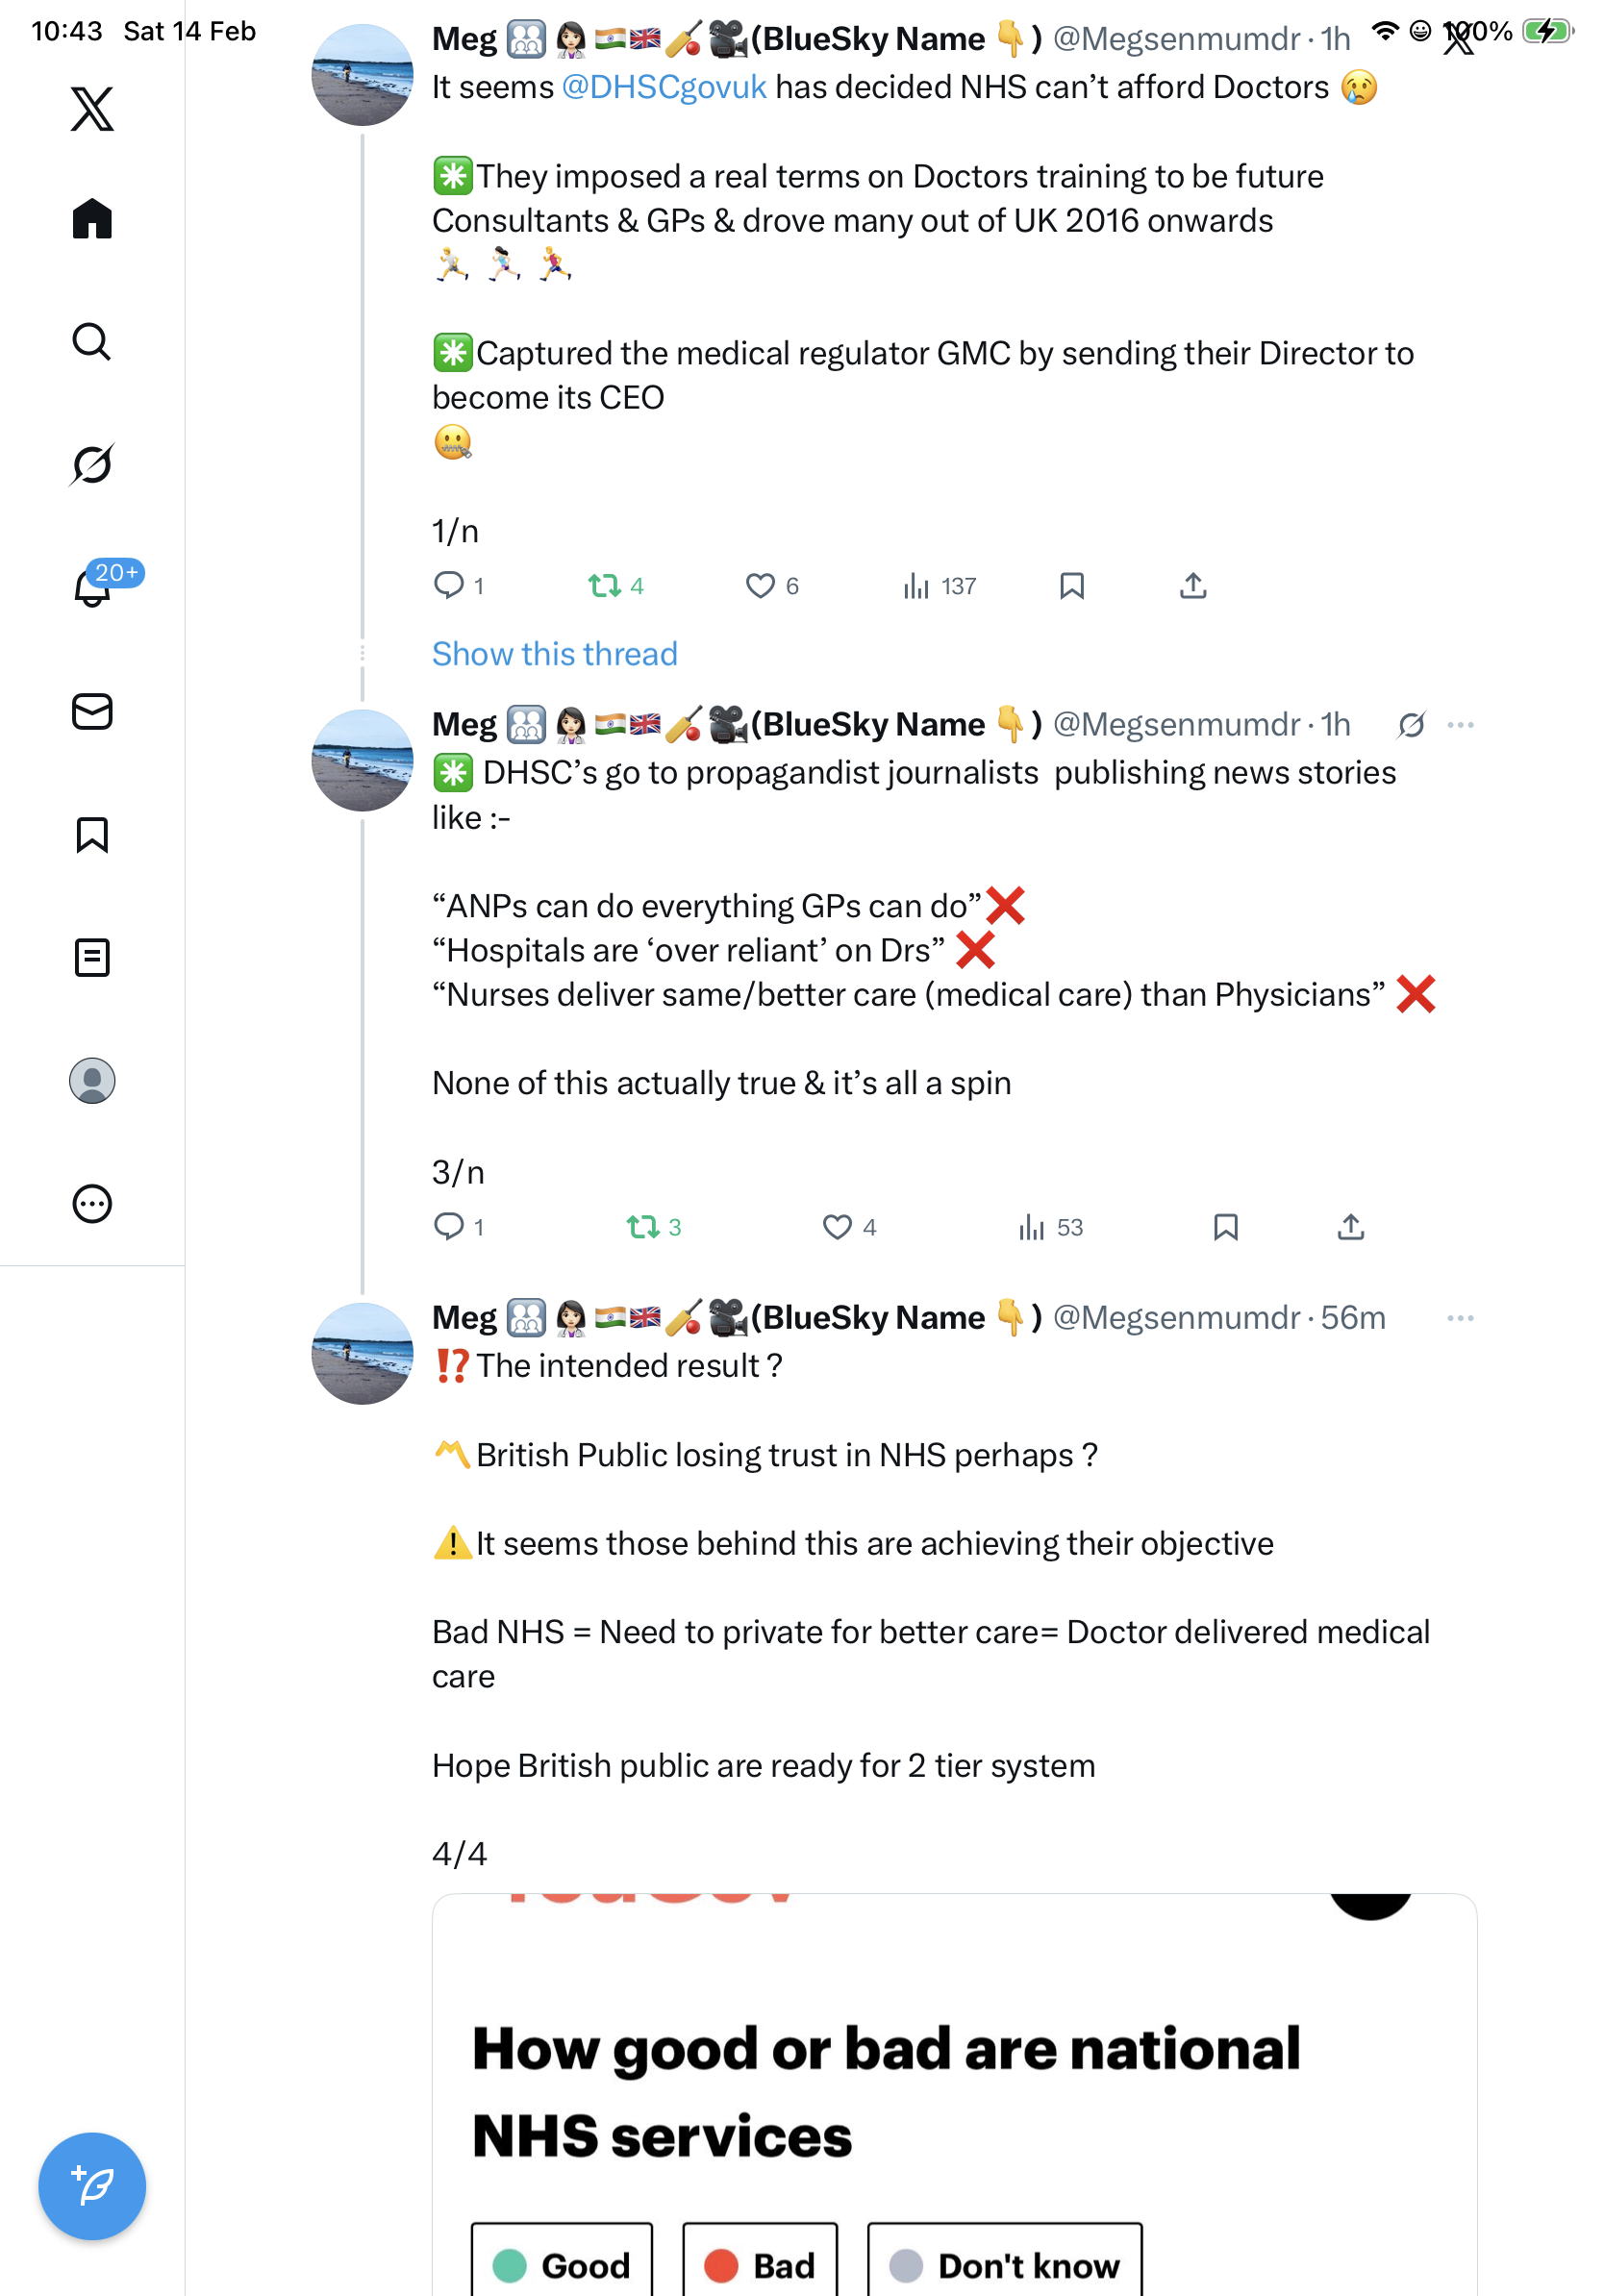Viewport: 1604px width, 2296px height.
Task: Open the Home feed icon
Action: point(92,218)
